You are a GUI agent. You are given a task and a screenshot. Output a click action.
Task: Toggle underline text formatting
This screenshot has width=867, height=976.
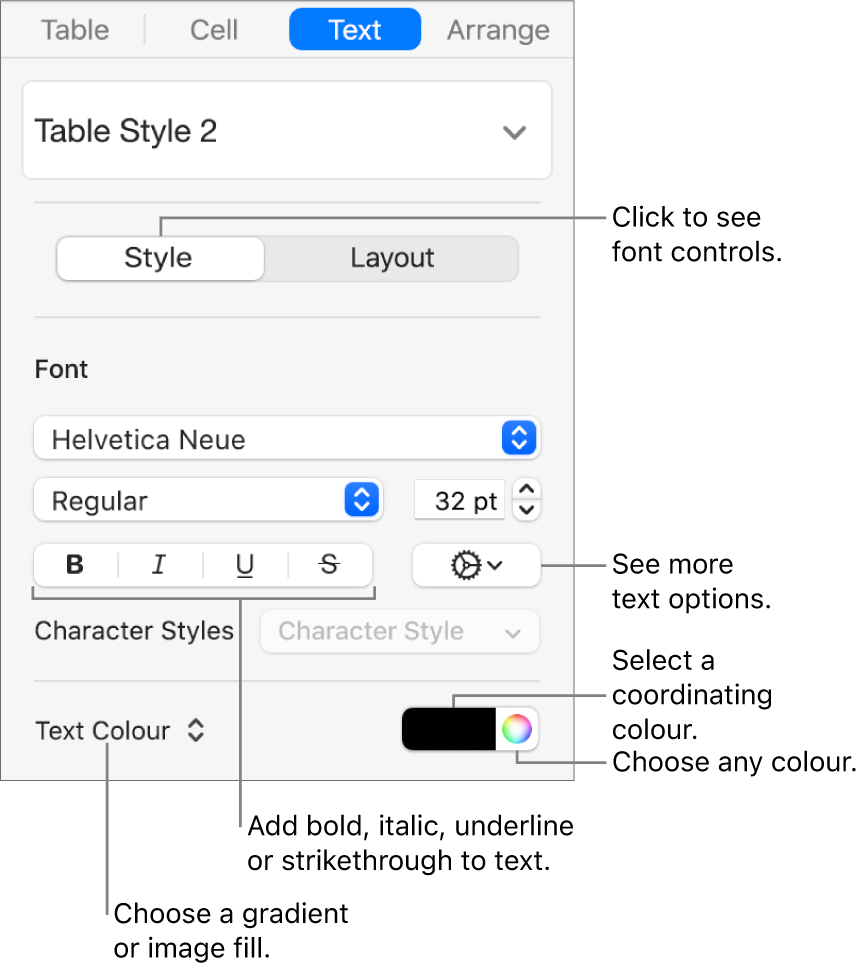244,565
